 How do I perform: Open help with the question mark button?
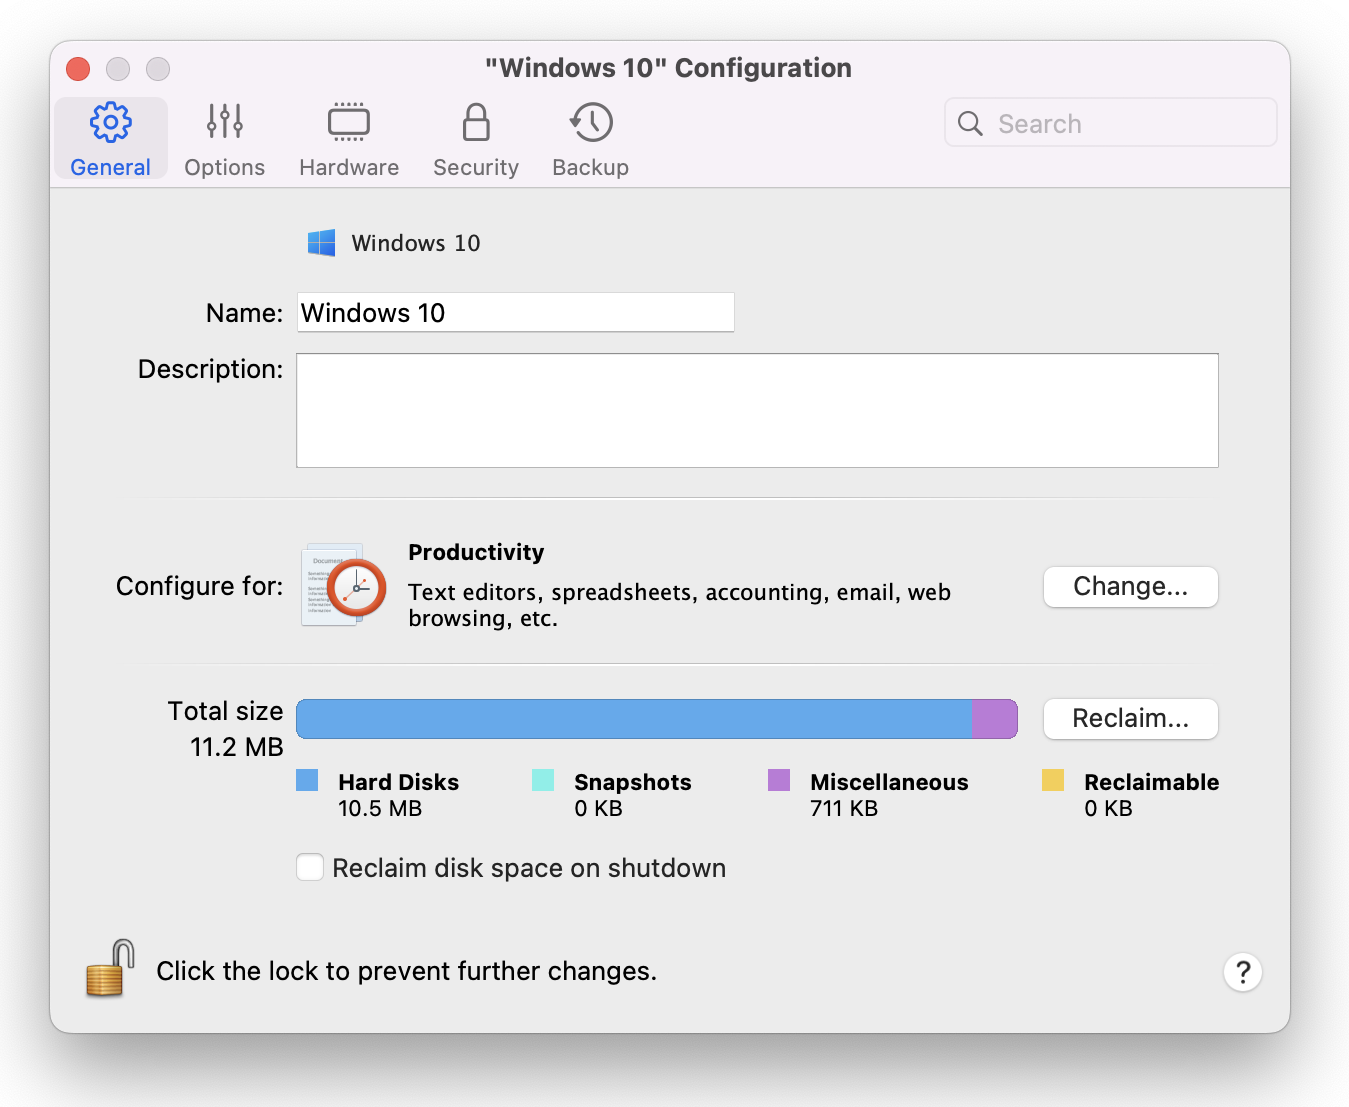pyautogui.click(x=1242, y=972)
